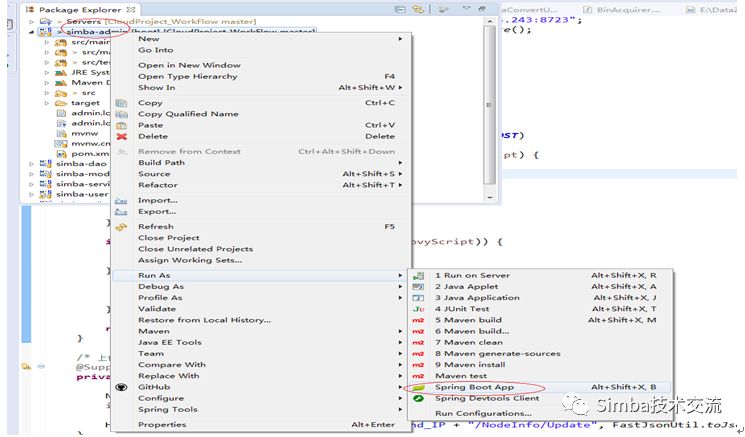Click the m2 icon beside Maven install
Screen dimensions: 745x437
[x=418, y=365]
